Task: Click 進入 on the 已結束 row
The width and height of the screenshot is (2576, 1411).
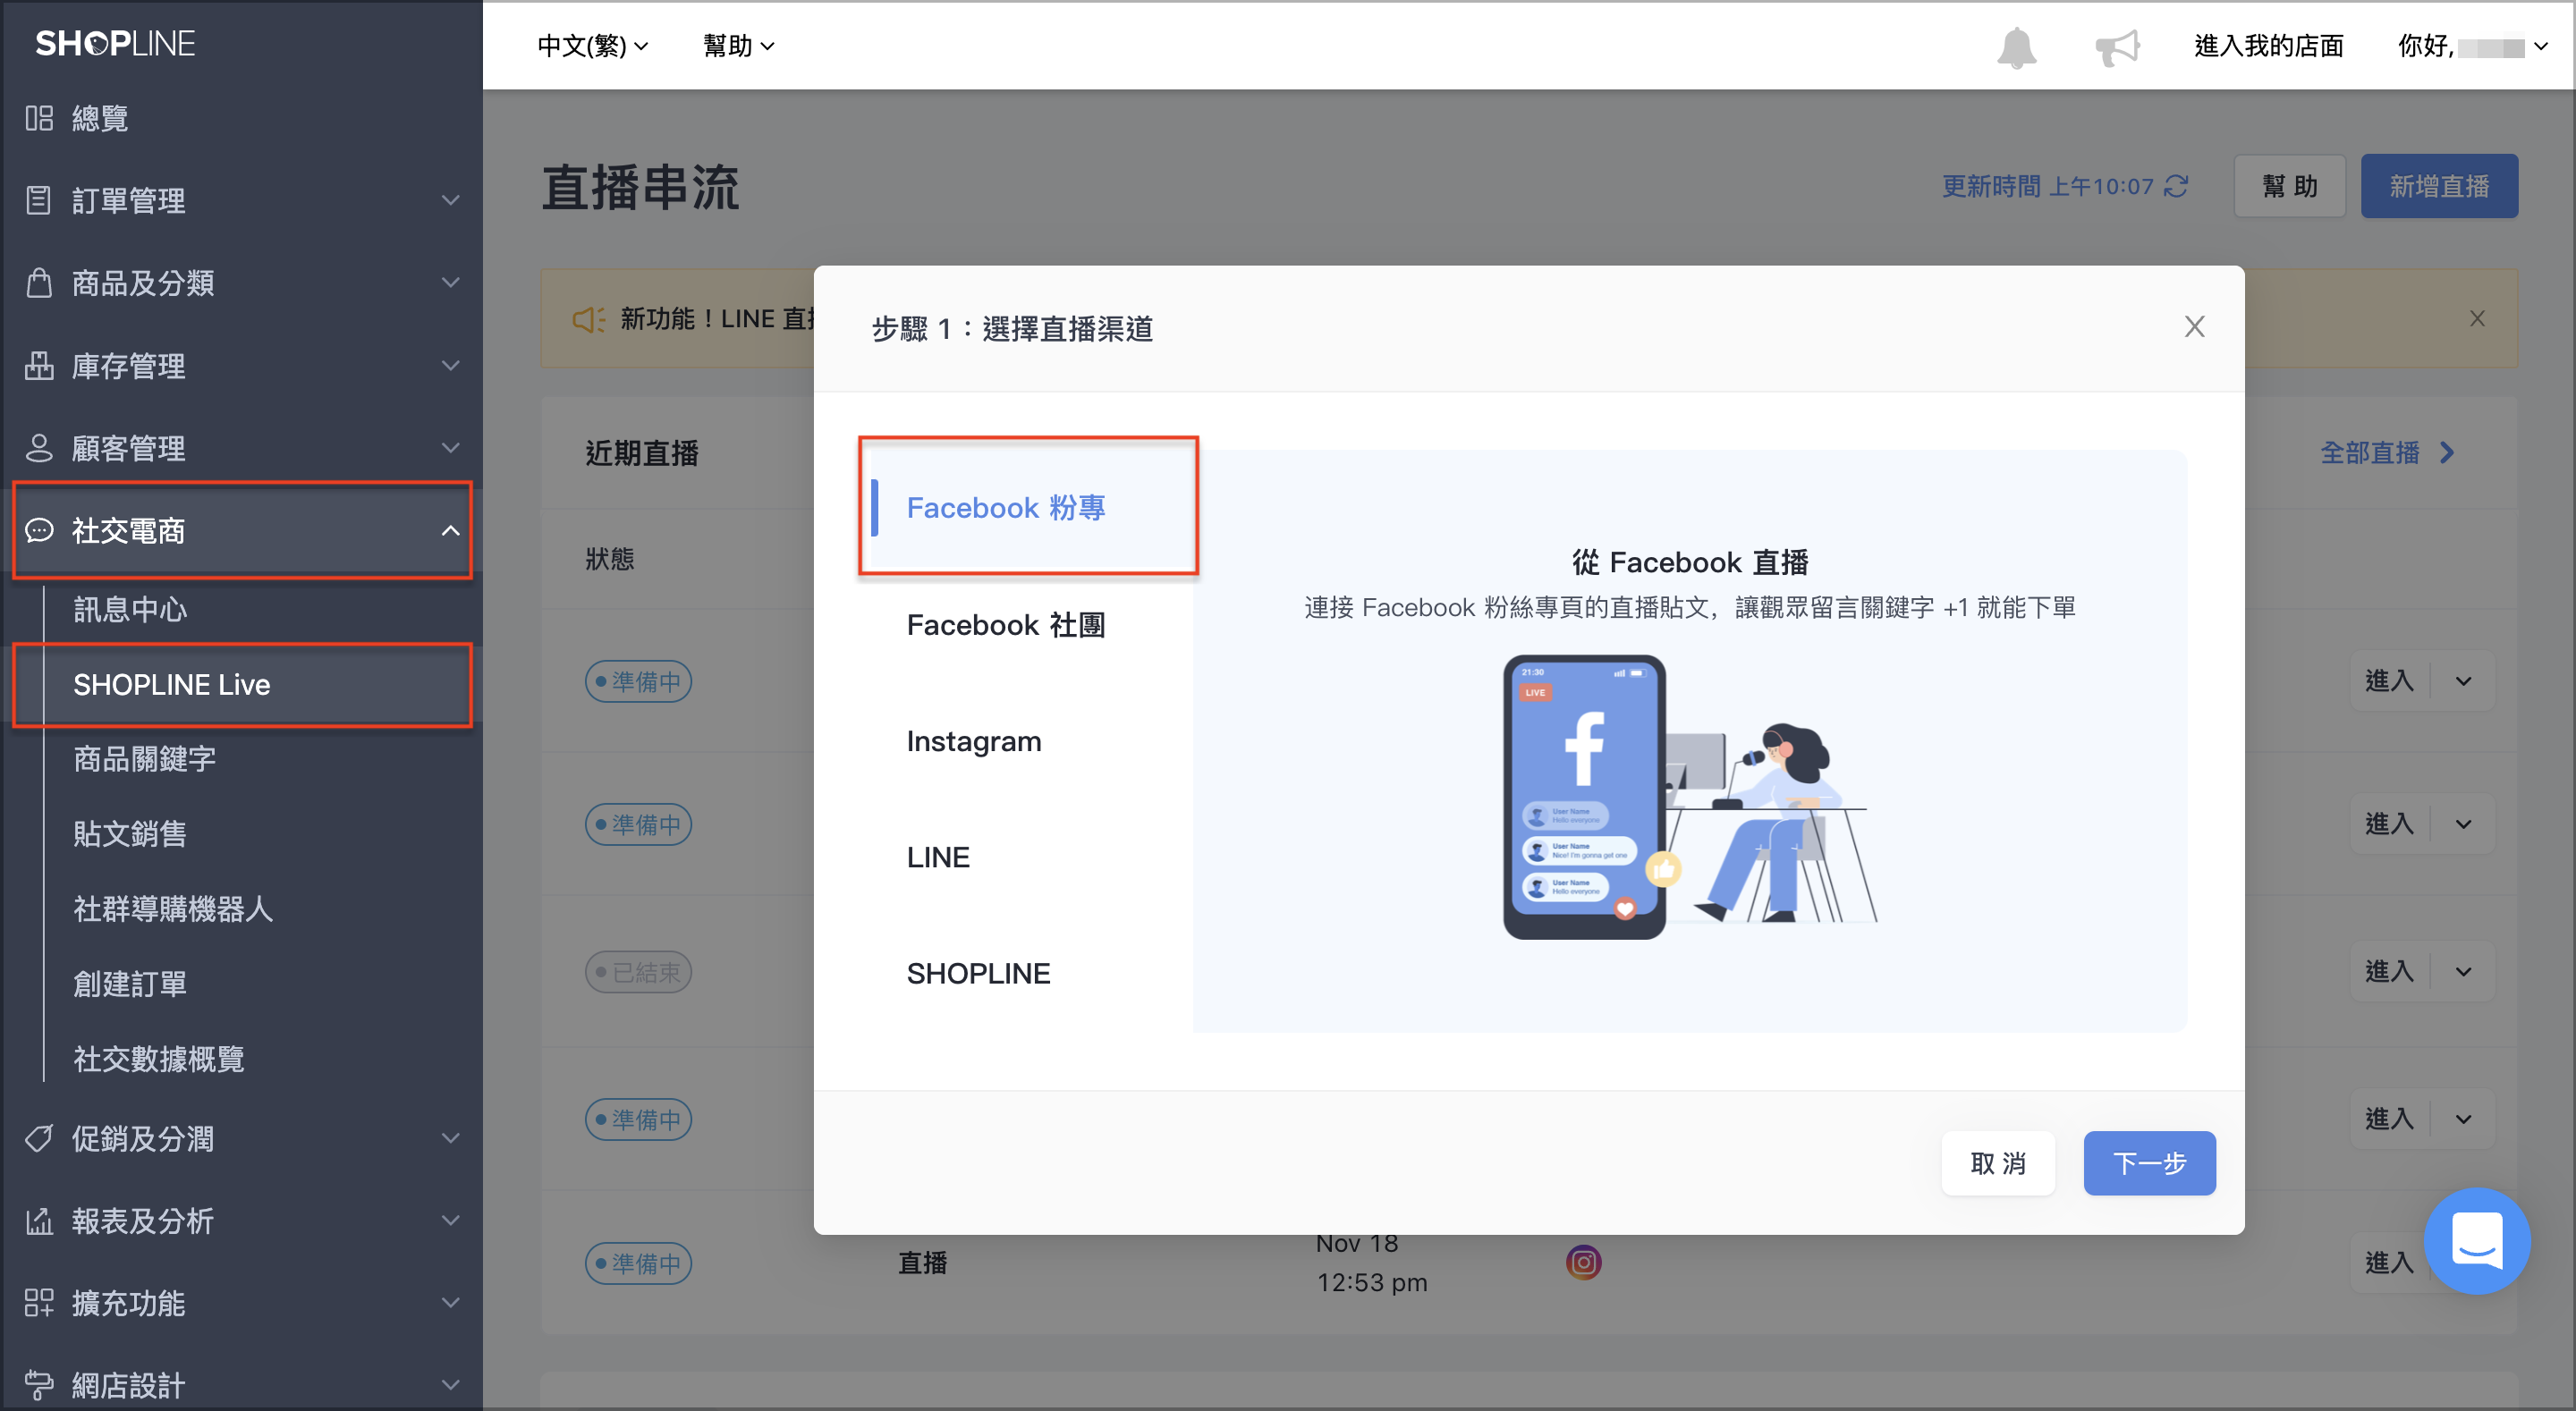Action: 2389,971
